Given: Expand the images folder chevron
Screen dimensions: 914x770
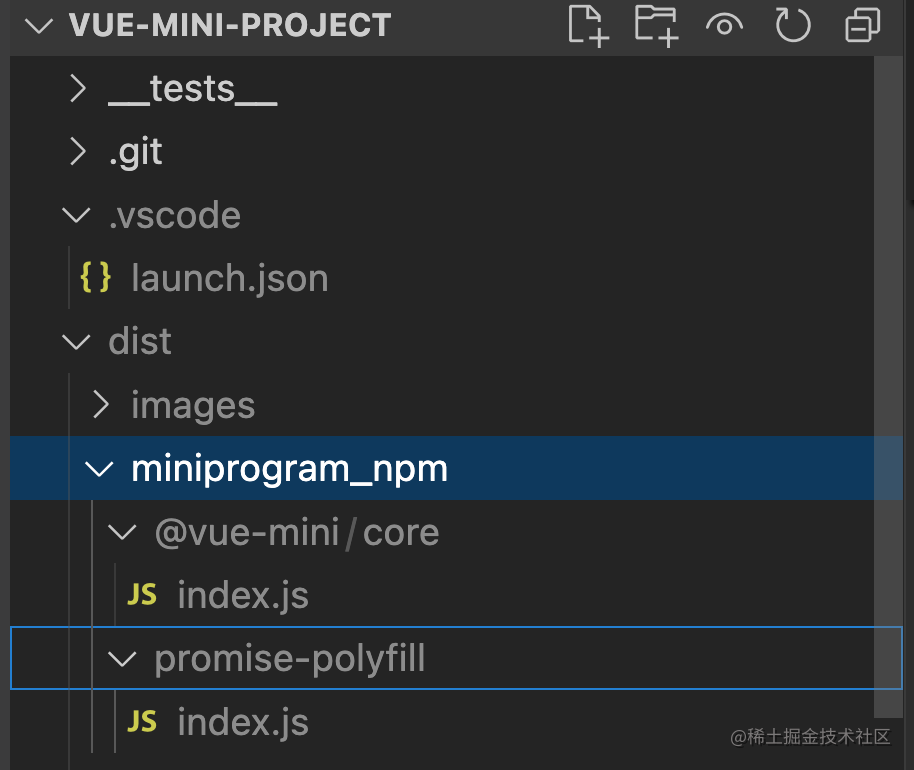Looking at the screenshot, I should pyautogui.click(x=101, y=405).
